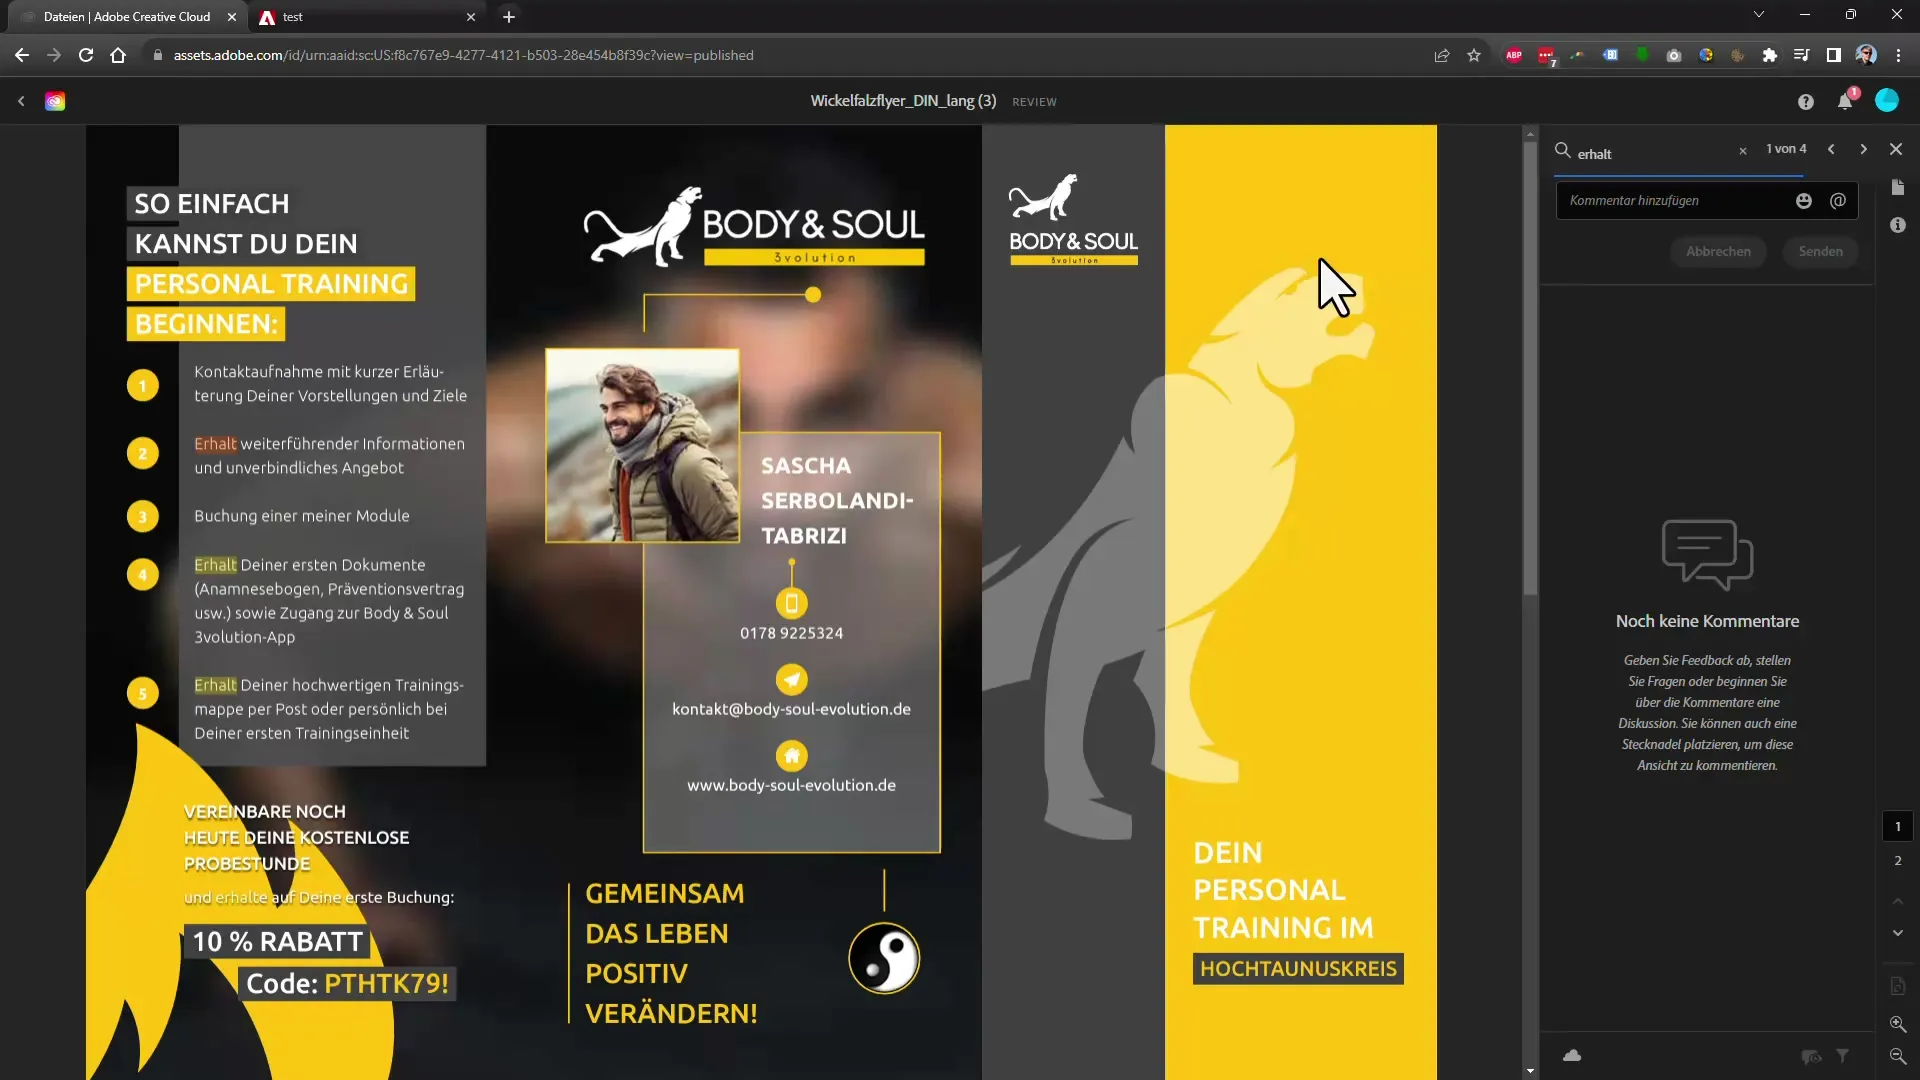Open the emoji picker in comment box
The width and height of the screenshot is (1920, 1080).
coord(1804,201)
